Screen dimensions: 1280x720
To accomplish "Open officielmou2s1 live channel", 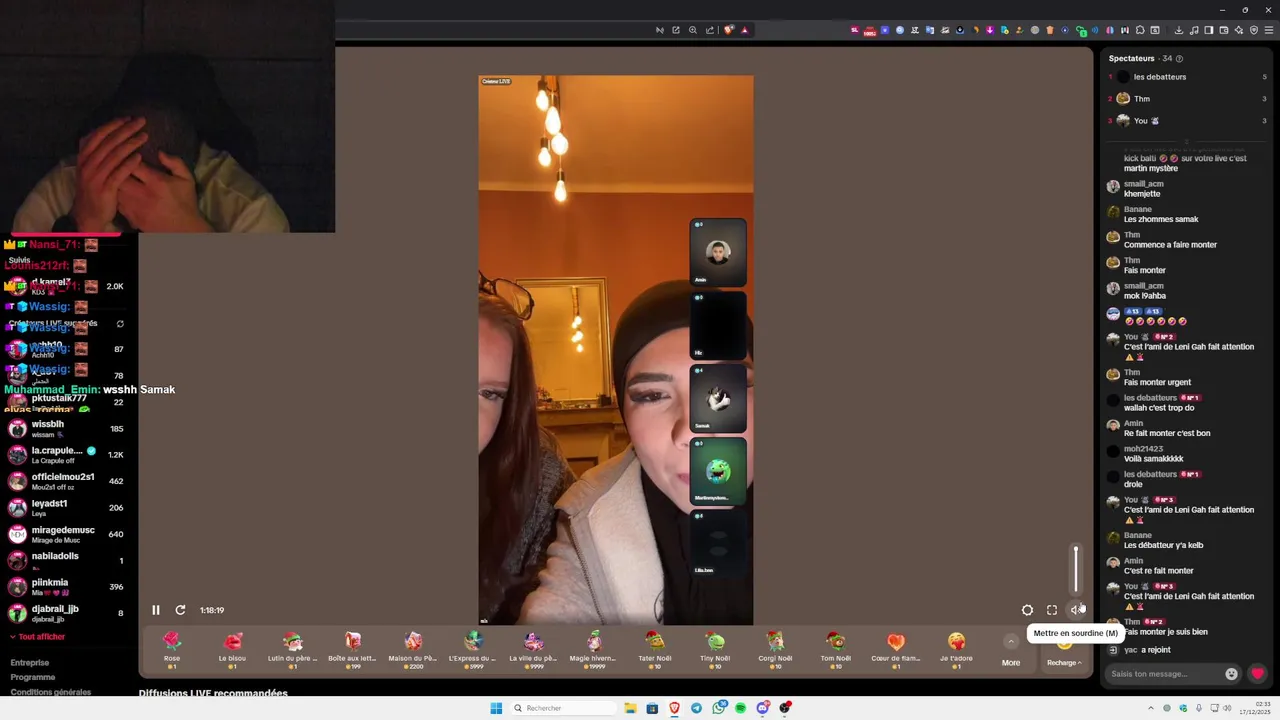I will (68, 481).
